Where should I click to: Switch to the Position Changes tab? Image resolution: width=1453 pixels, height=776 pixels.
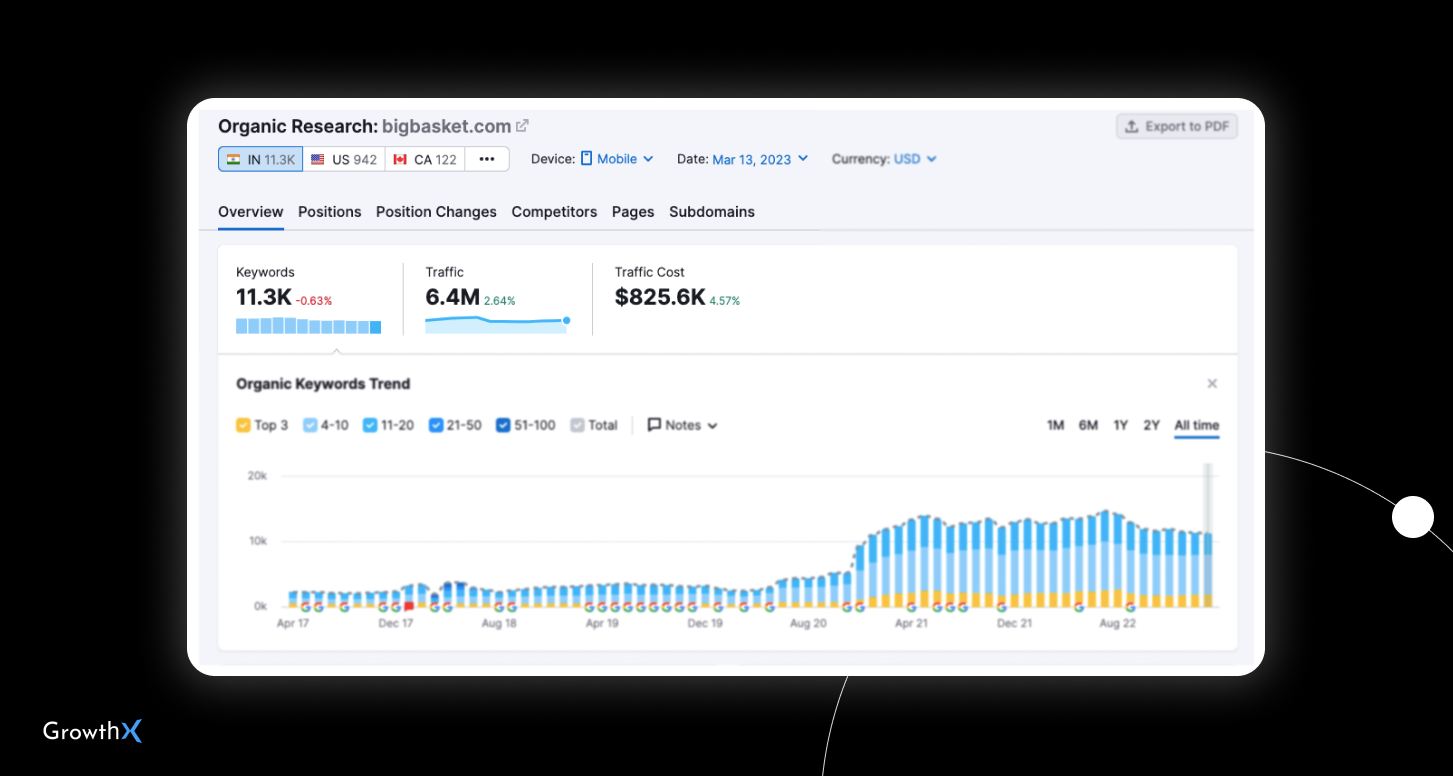(x=436, y=212)
